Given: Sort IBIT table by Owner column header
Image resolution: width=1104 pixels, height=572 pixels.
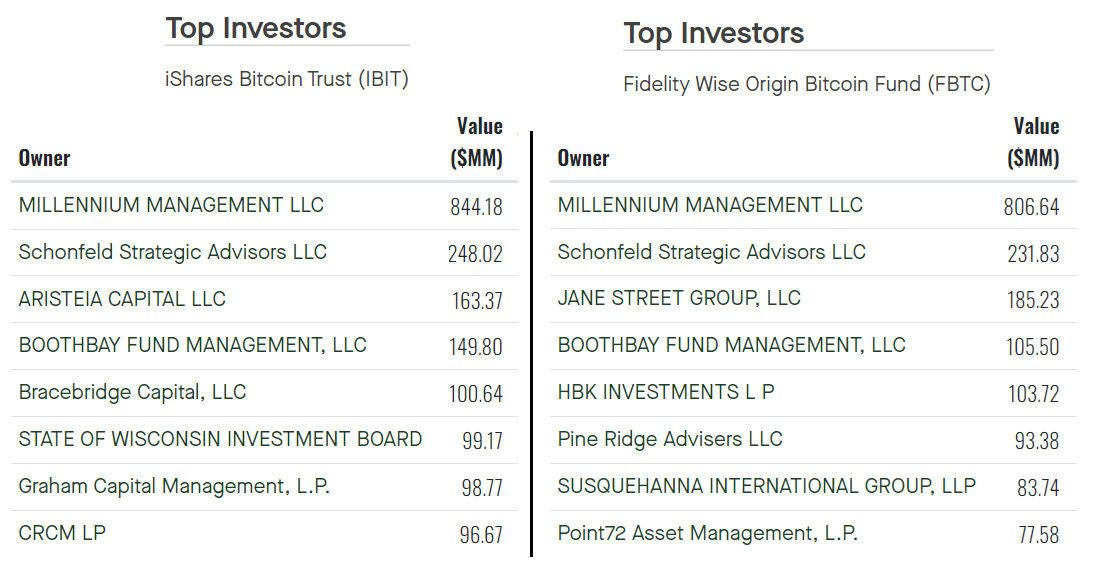Looking at the screenshot, I should pyautogui.click(x=44, y=158).
